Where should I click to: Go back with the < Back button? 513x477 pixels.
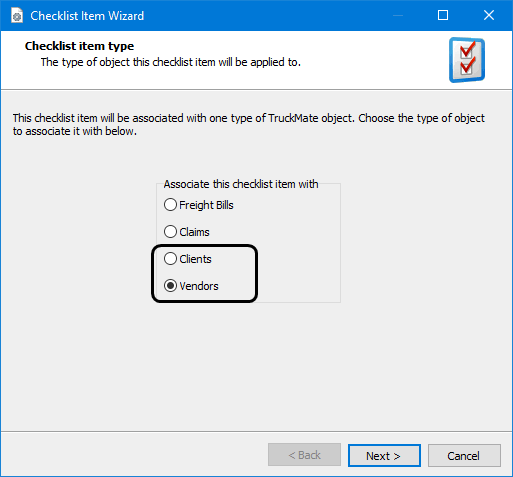click(x=304, y=455)
